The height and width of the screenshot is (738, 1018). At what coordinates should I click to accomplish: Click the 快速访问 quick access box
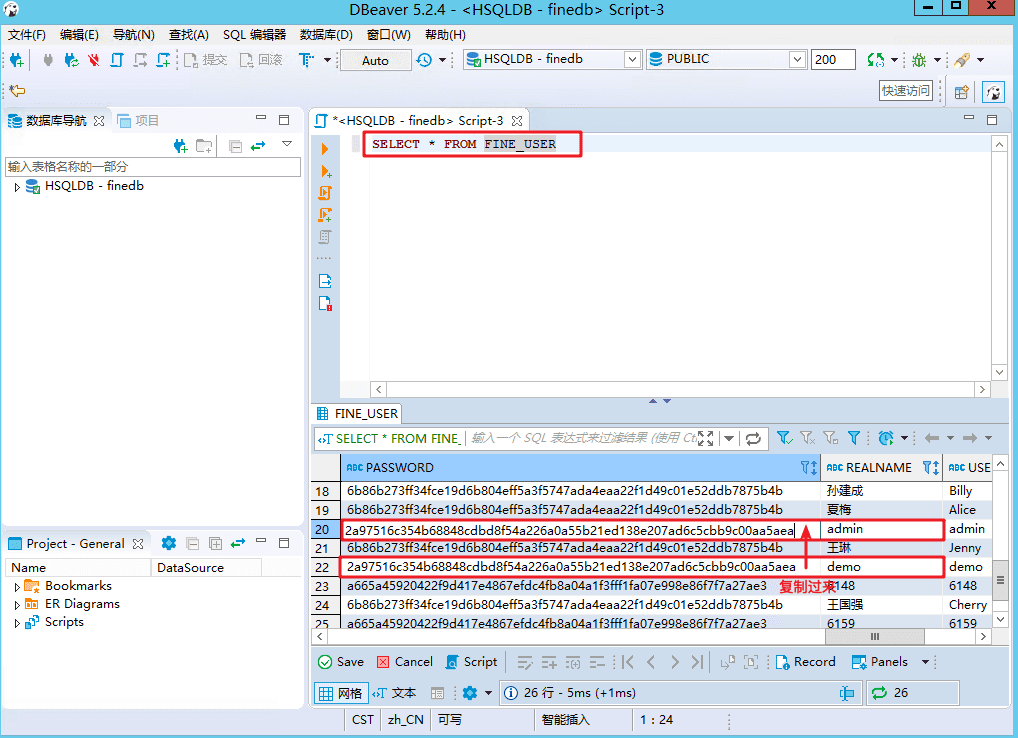tap(906, 90)
